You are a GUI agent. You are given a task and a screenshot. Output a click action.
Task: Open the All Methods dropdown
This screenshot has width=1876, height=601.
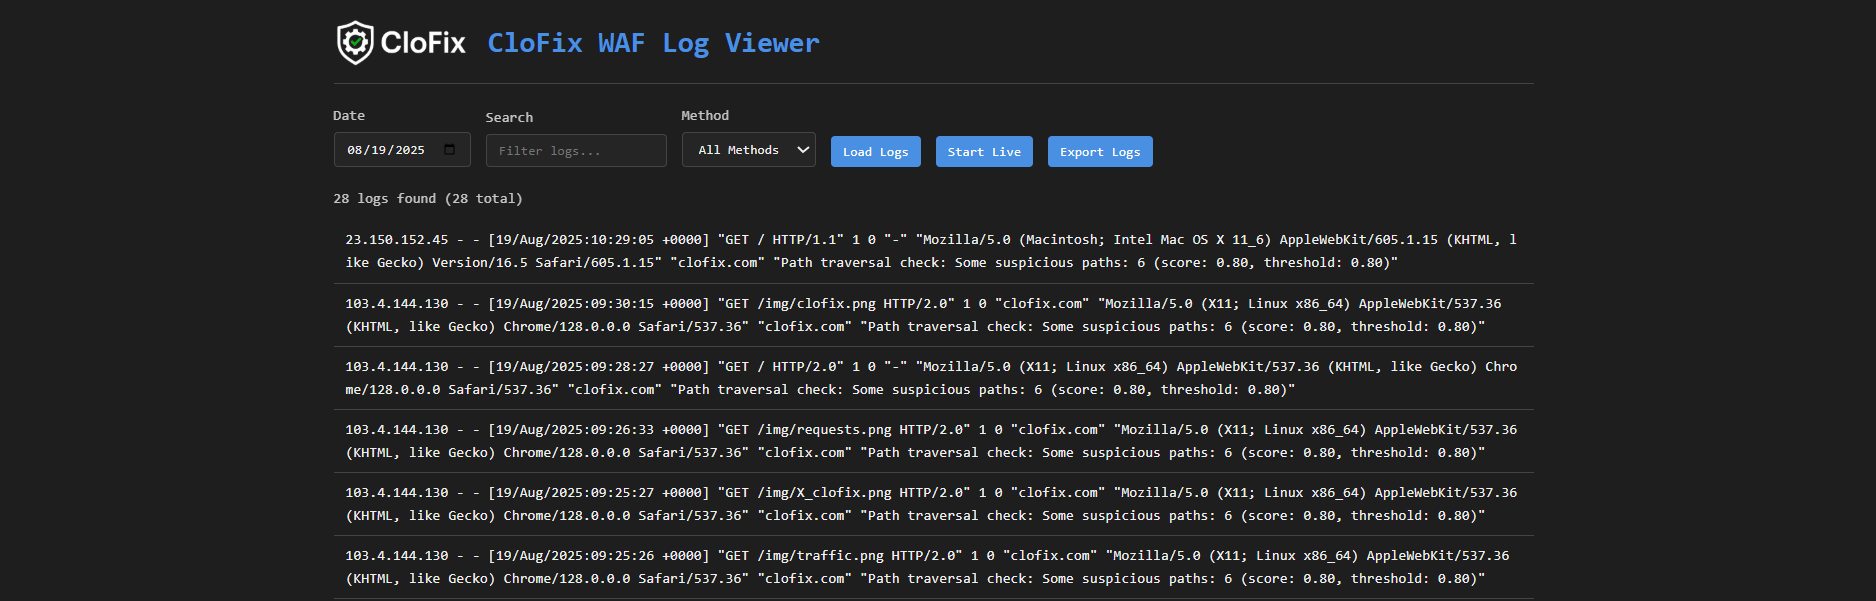pyautogui.click(x=749, y=150)
